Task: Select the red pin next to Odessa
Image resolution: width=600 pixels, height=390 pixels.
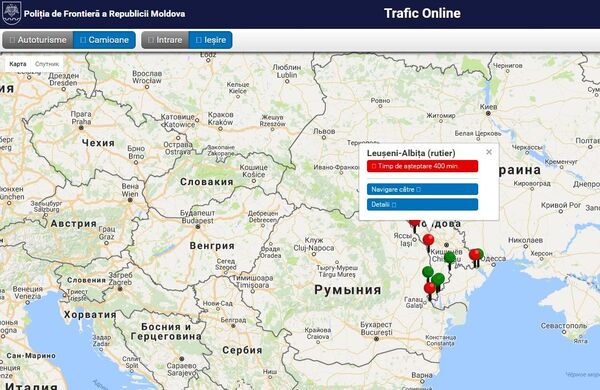Action: 474,255
